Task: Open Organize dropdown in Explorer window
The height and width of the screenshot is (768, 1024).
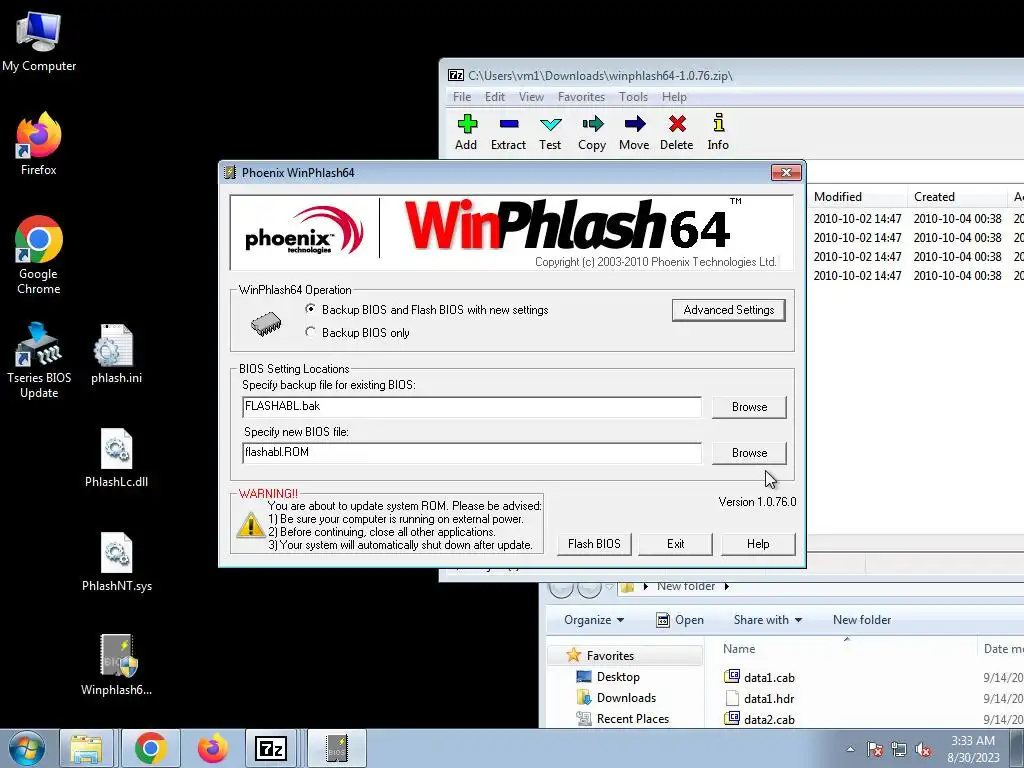Action: click(x=594, y=620)
